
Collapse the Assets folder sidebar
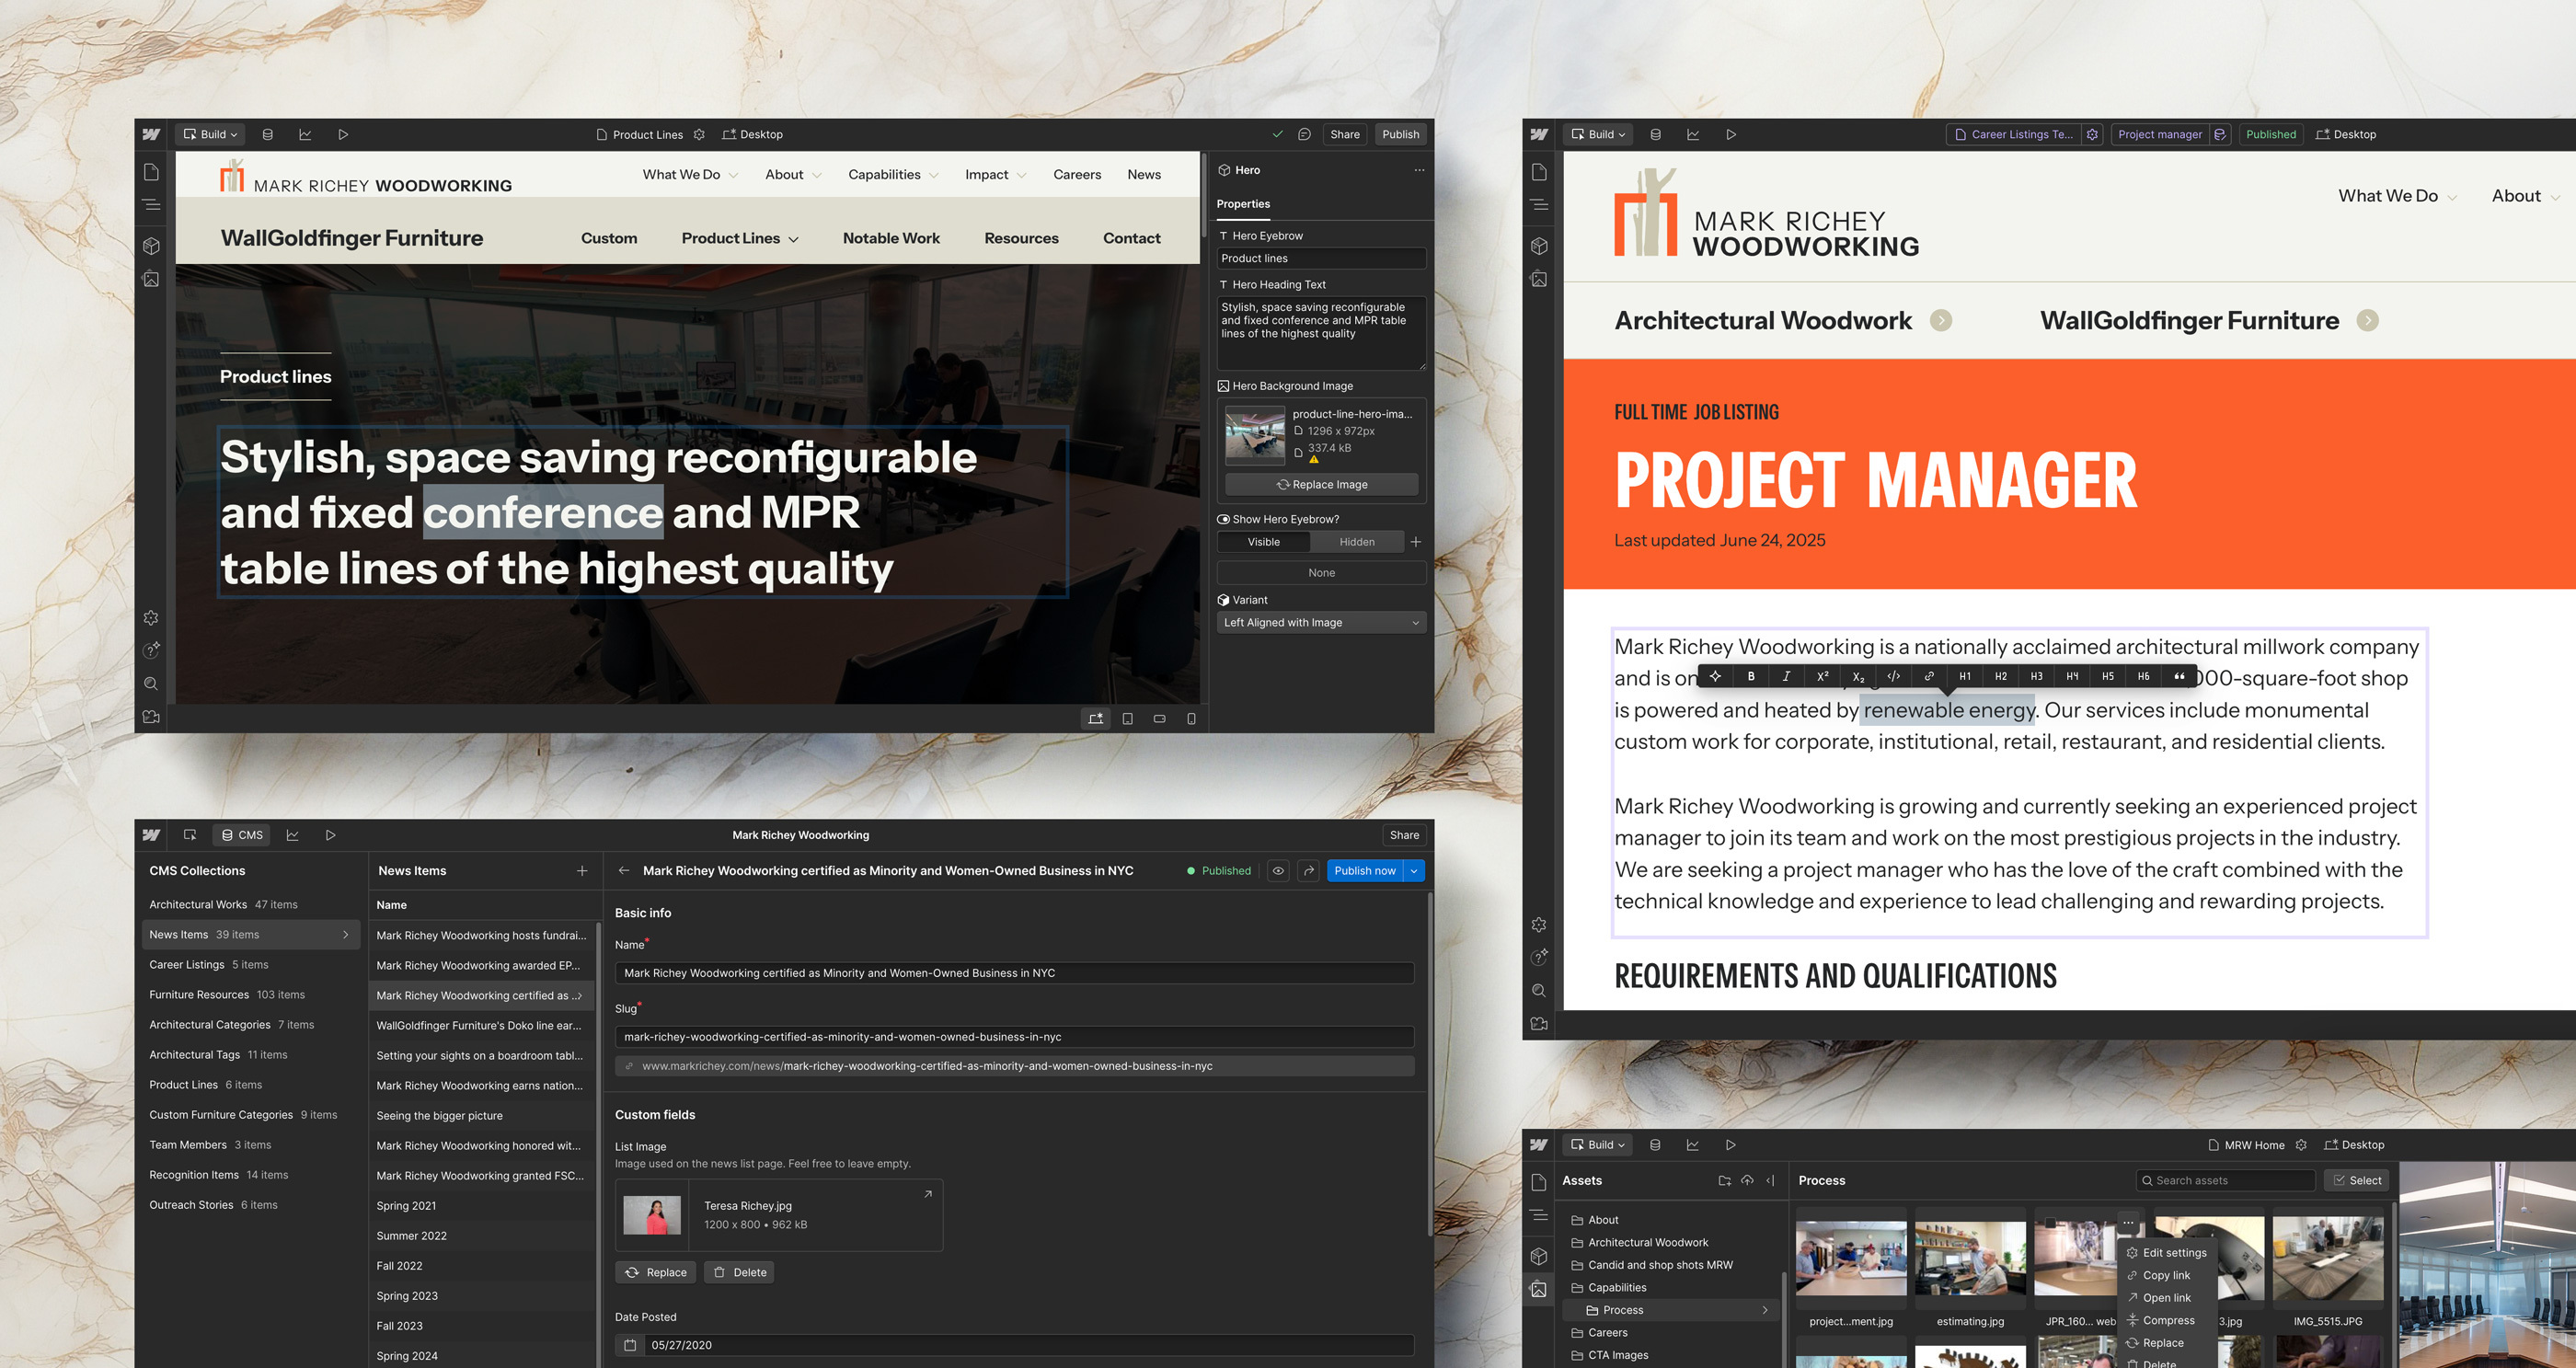click(1770, 1181)
